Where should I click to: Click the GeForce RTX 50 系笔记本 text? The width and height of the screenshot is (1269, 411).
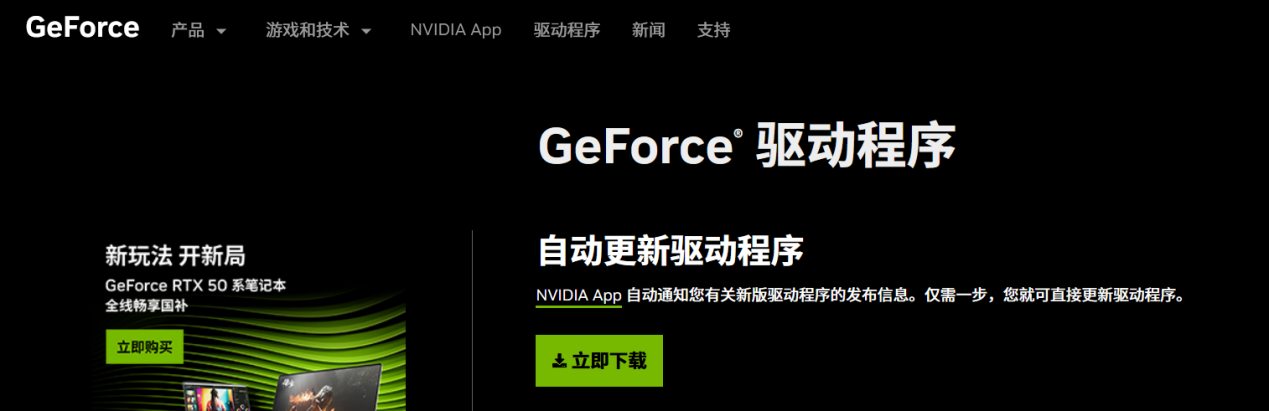(x=196, y=285)
